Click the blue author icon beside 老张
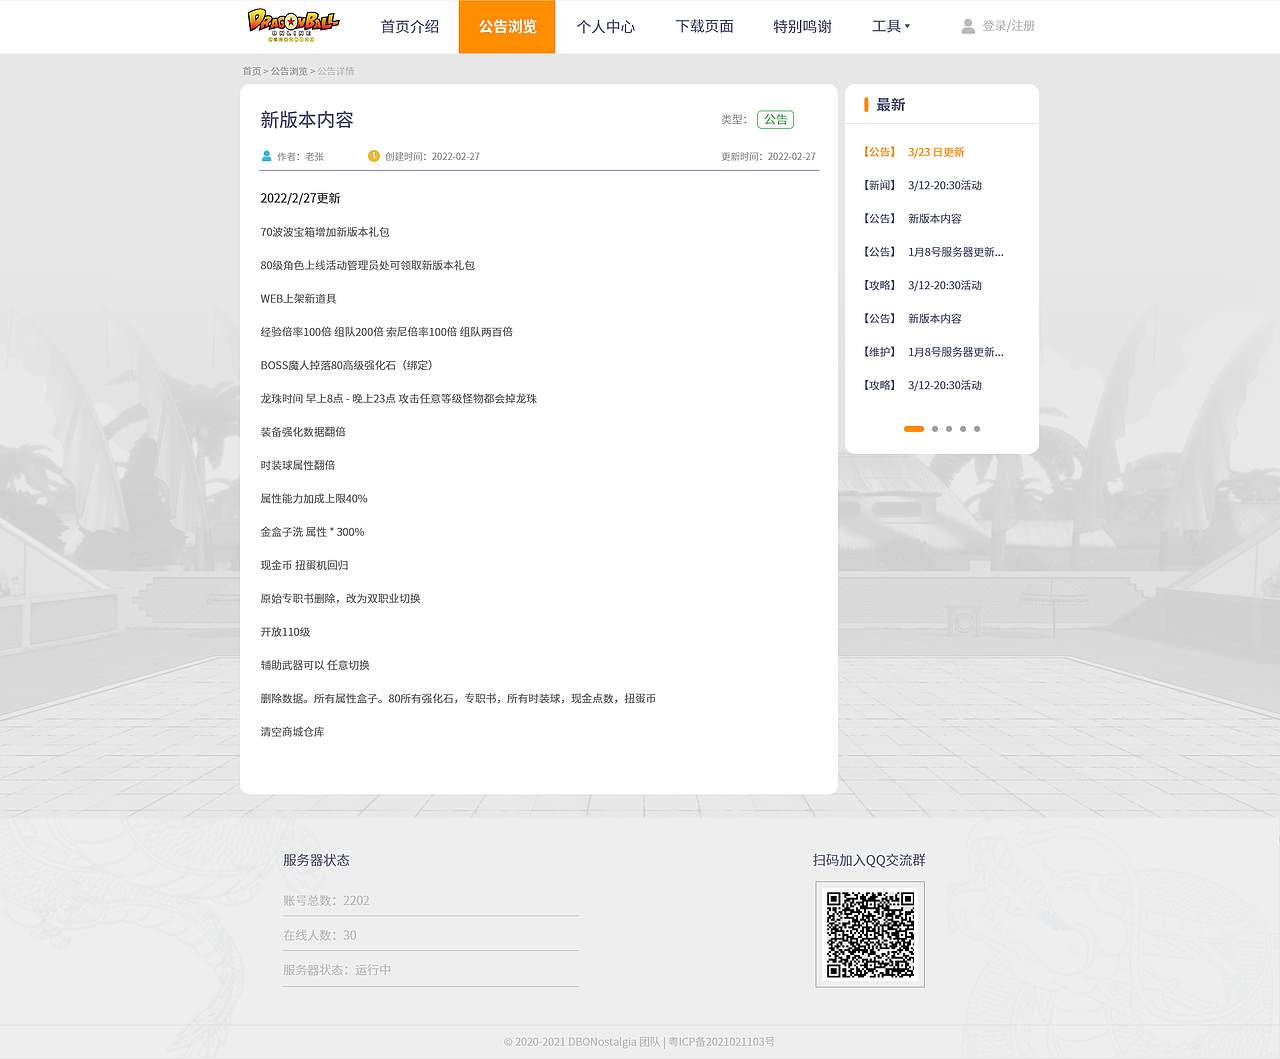This screenshot has width=1280, height=1059. tap(266, 156)
